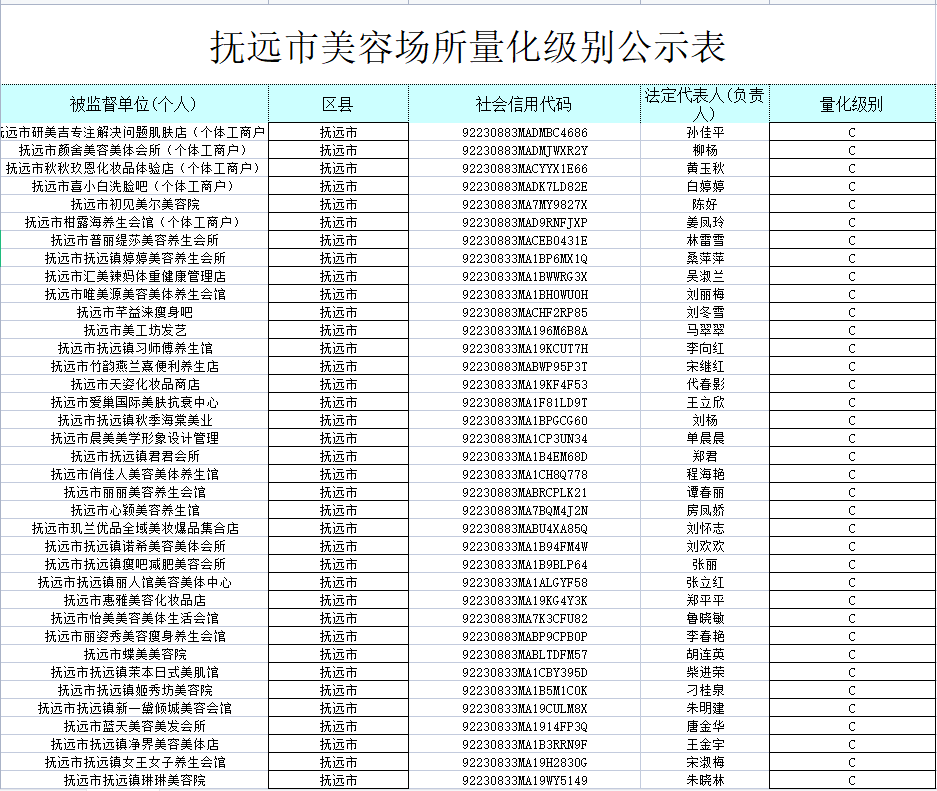937x791 pixels.
Task: Select credit code 92230883MABRCPLK21
Action: coord(525,492)
